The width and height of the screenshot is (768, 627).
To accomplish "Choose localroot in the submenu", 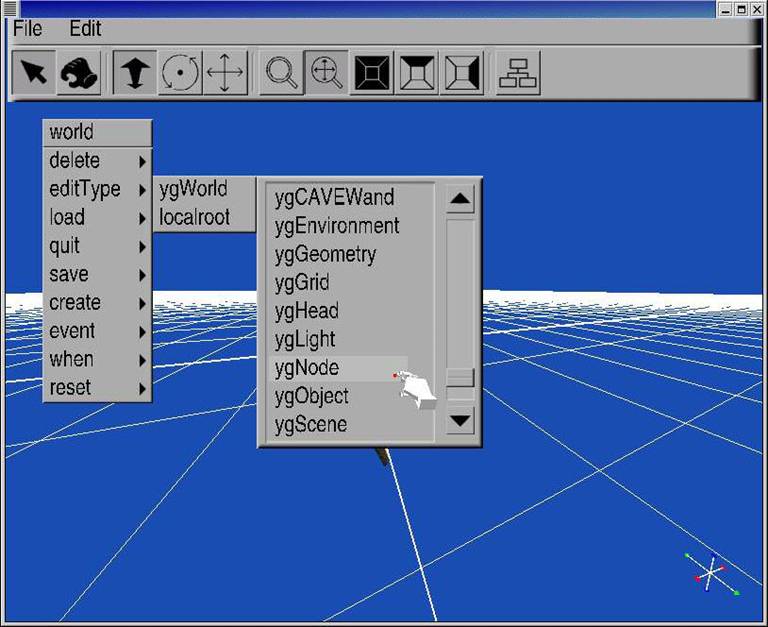I will (205, 217).
